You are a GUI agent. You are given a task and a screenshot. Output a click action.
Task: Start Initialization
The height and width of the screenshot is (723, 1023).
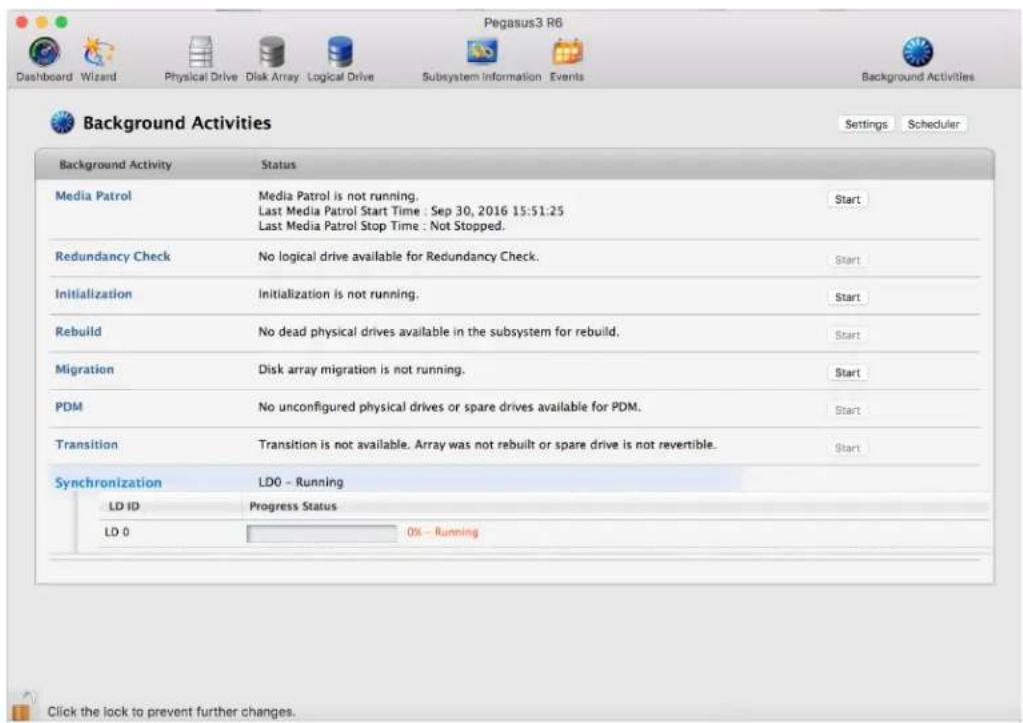(847, 298)
